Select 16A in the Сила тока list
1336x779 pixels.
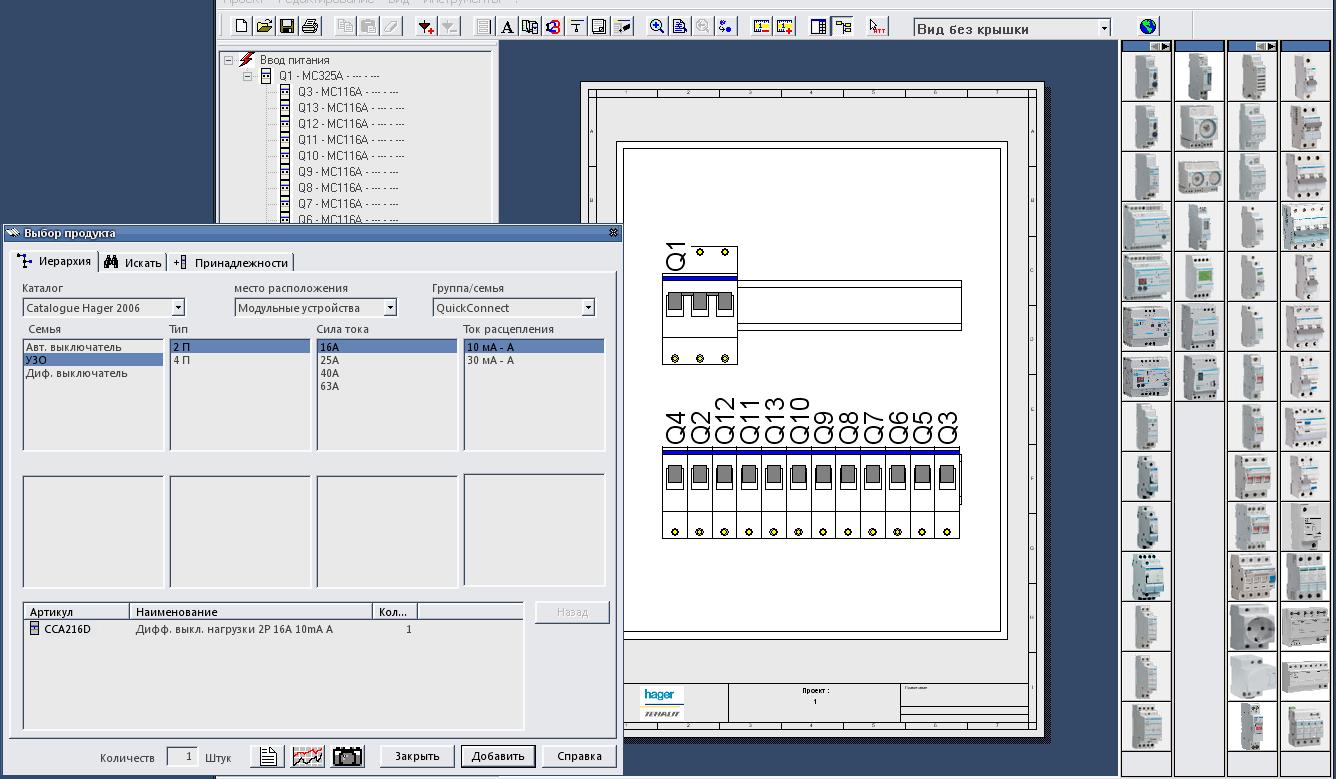click(x=387, y=347)
